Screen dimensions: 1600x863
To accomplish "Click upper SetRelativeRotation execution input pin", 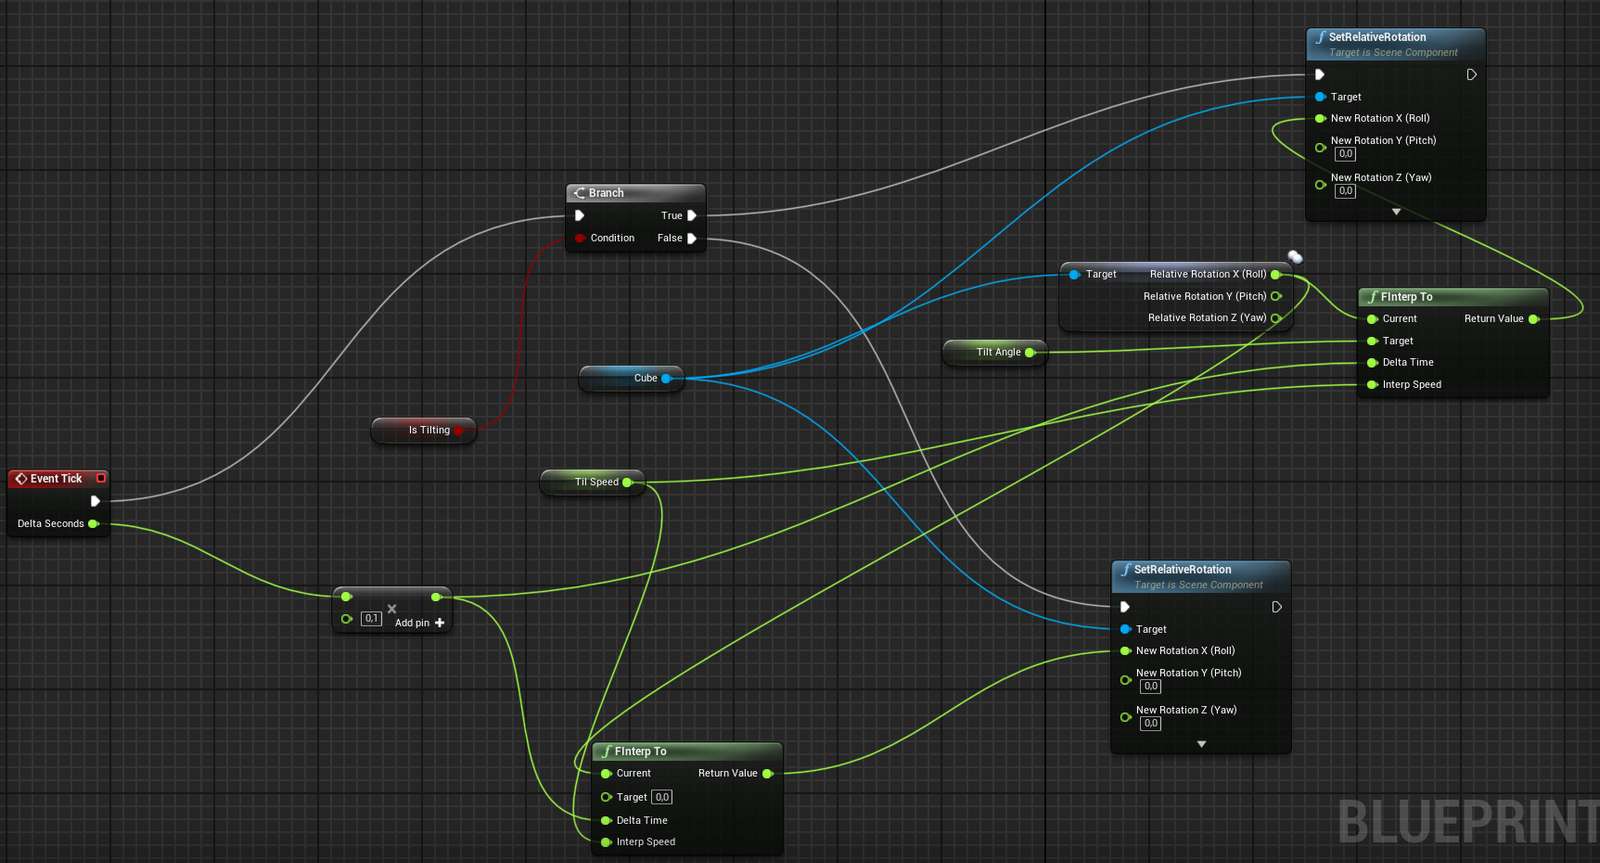I will [1320, 75].
